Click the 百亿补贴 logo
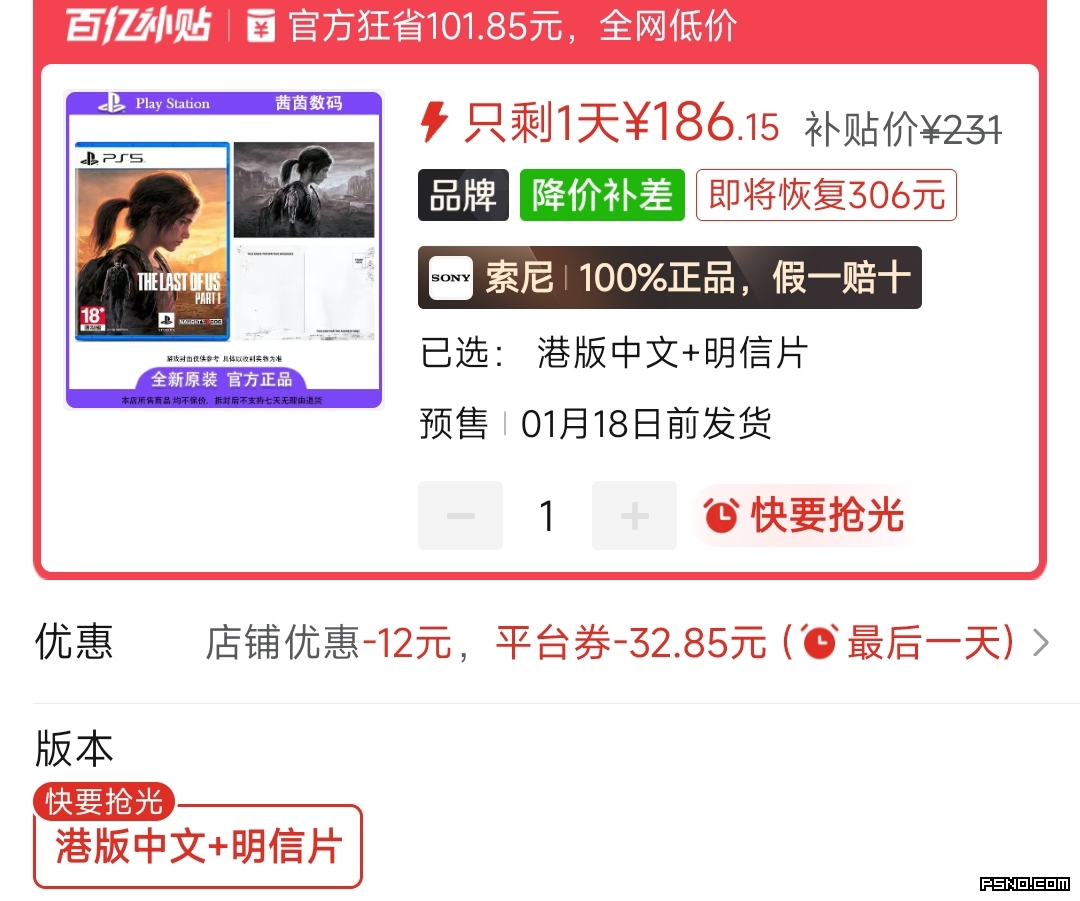This screenshot has width=1080, height=901. pyautogui.click(x=138, y=26)
